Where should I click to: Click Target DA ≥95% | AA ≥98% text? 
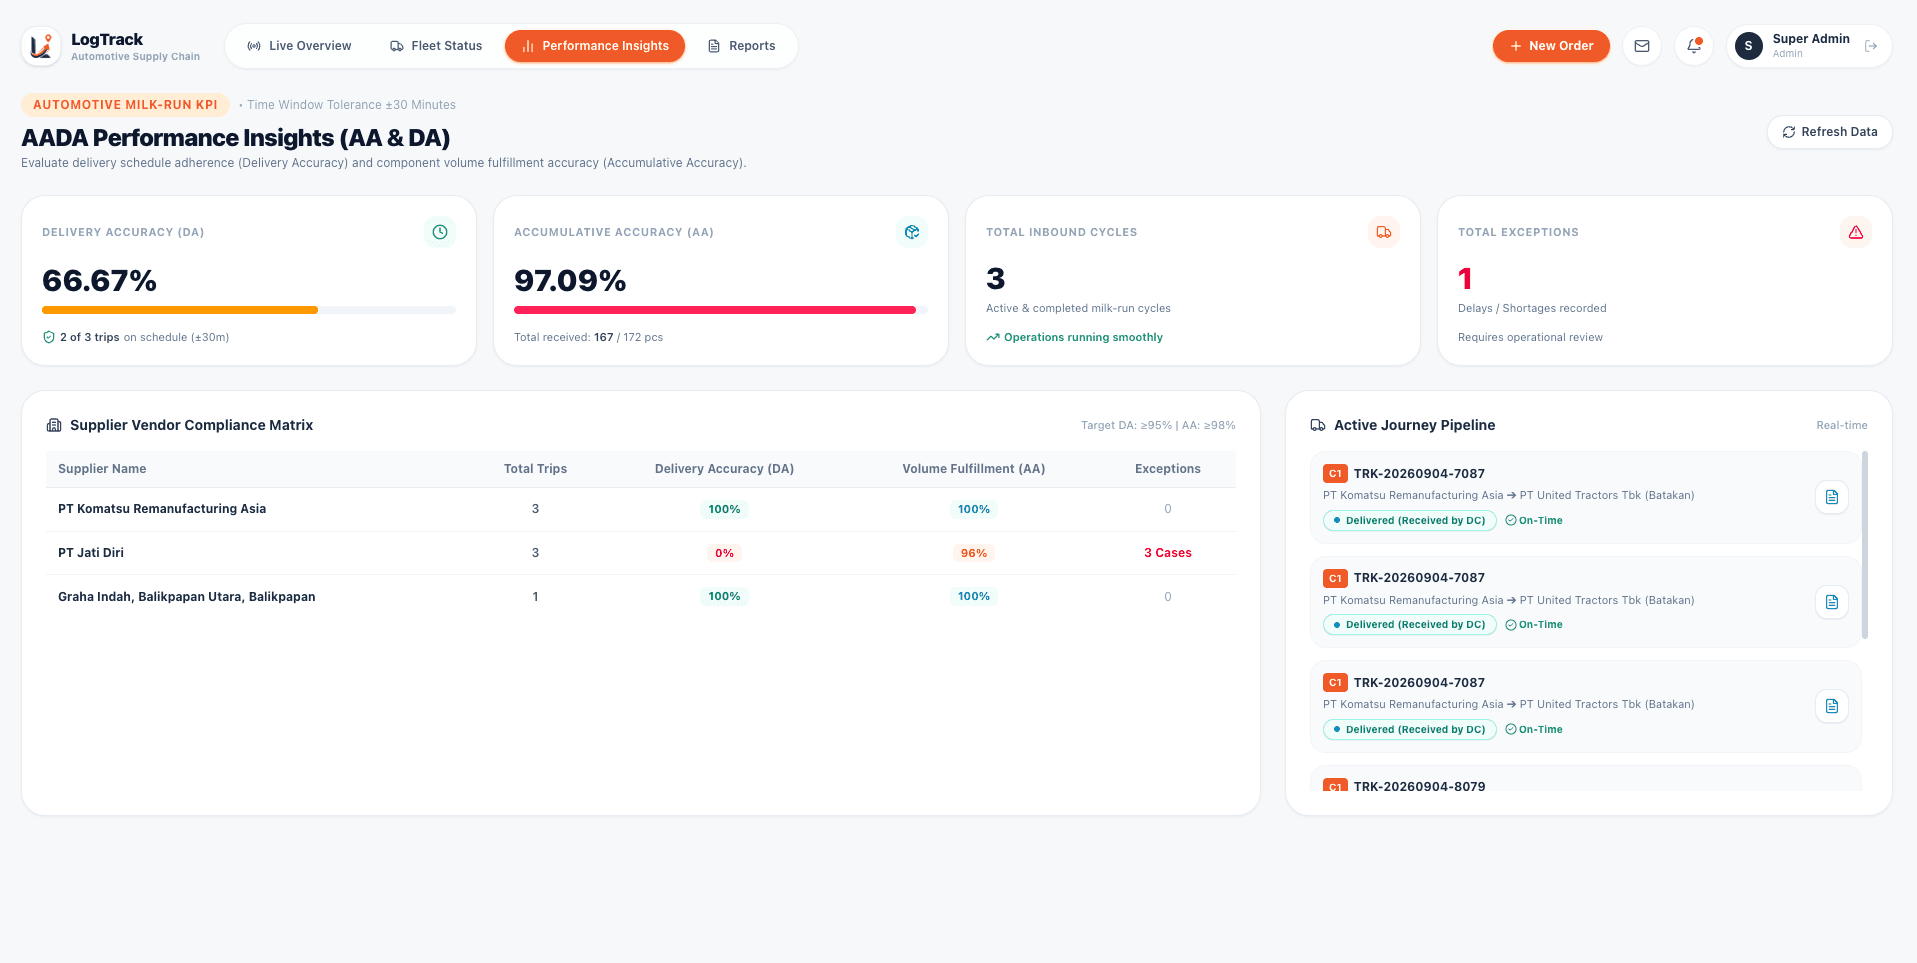[x=1158, y=425]
